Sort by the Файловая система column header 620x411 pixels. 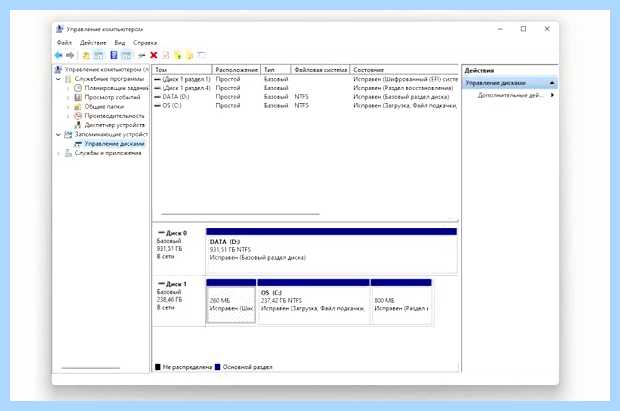320,70
